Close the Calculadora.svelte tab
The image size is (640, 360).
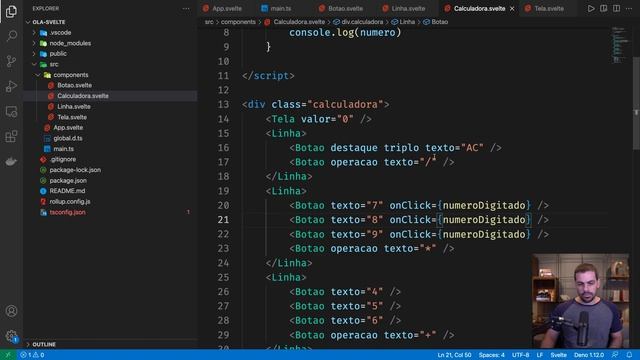click(512, 8)
